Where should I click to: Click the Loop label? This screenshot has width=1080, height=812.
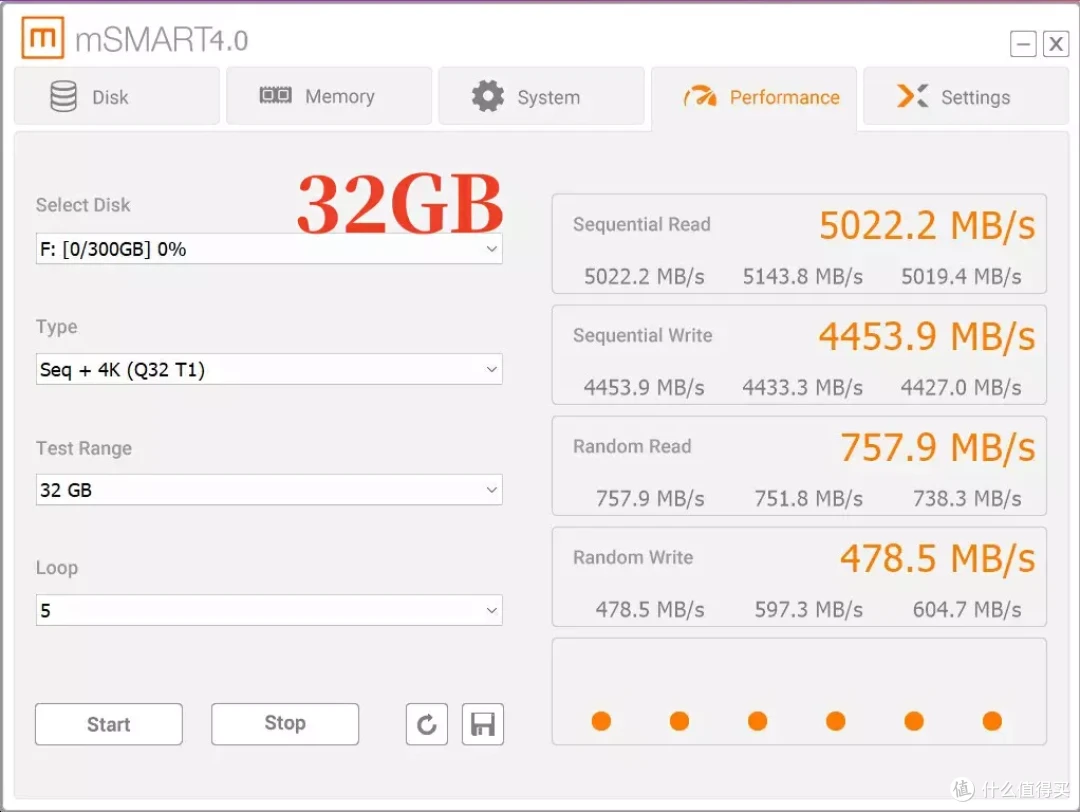click(57, 568)
